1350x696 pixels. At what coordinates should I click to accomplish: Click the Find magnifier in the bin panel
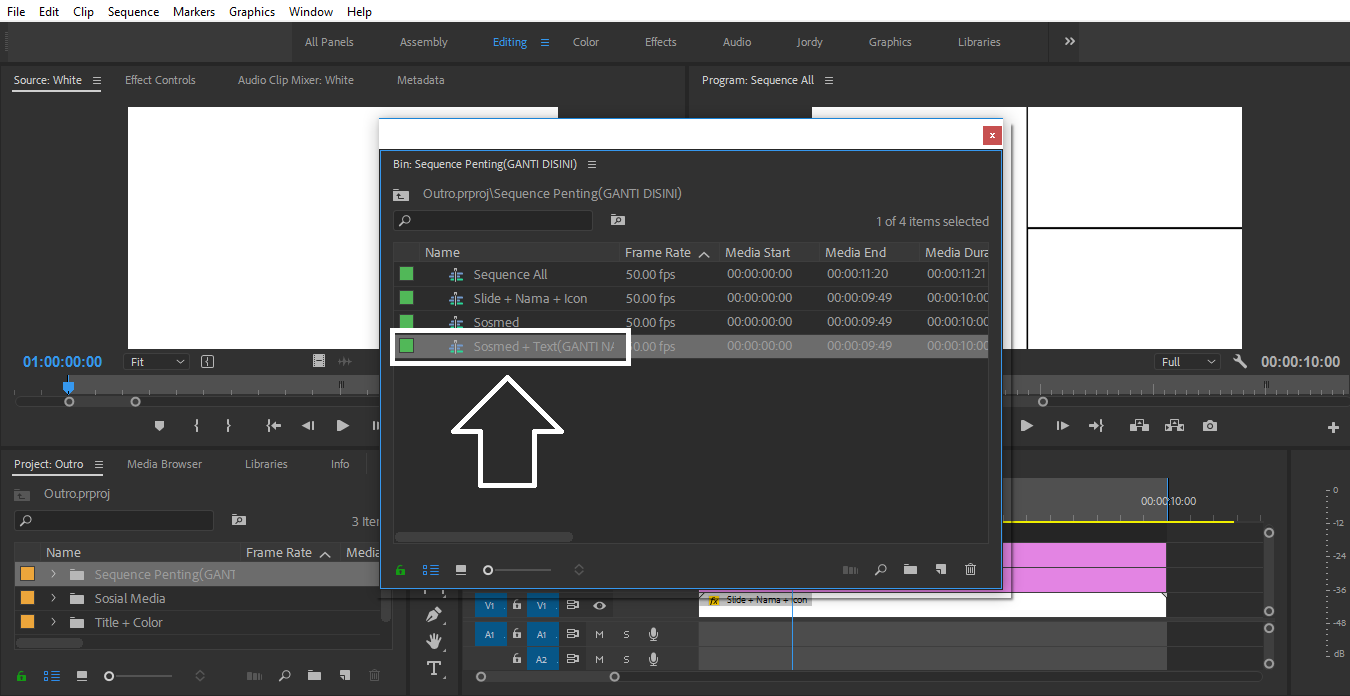tap(881, 569)
